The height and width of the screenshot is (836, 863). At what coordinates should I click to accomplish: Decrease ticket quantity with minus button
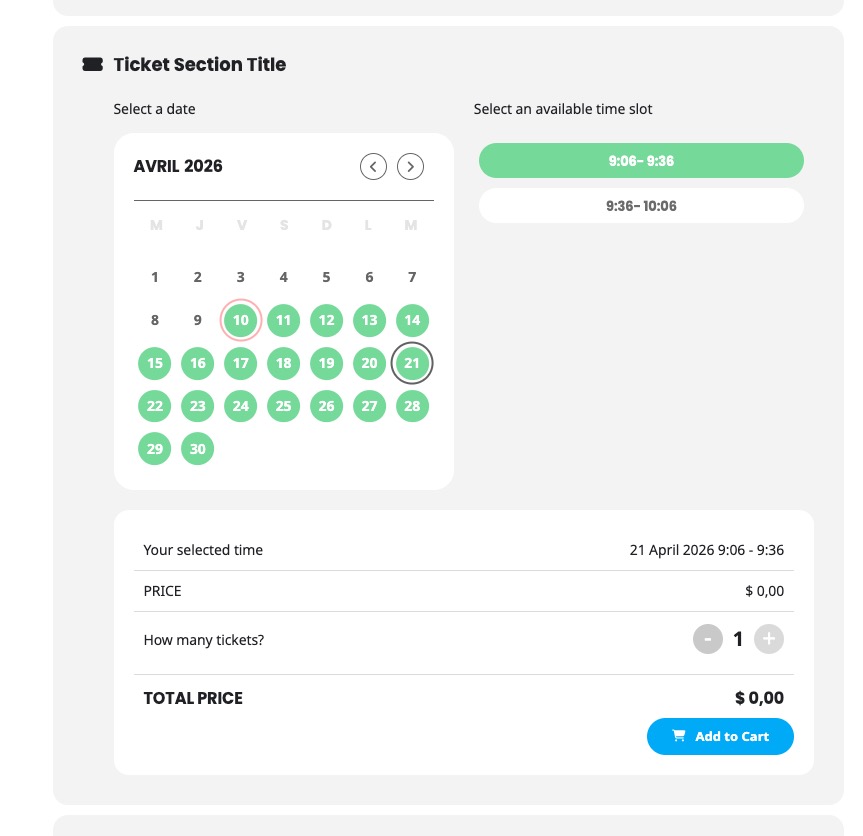708,639
